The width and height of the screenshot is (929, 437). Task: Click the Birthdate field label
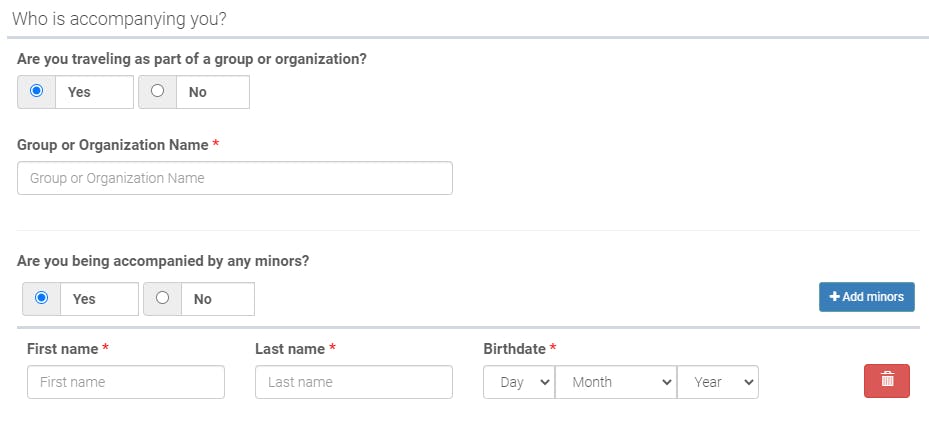[x=514, y=349]
